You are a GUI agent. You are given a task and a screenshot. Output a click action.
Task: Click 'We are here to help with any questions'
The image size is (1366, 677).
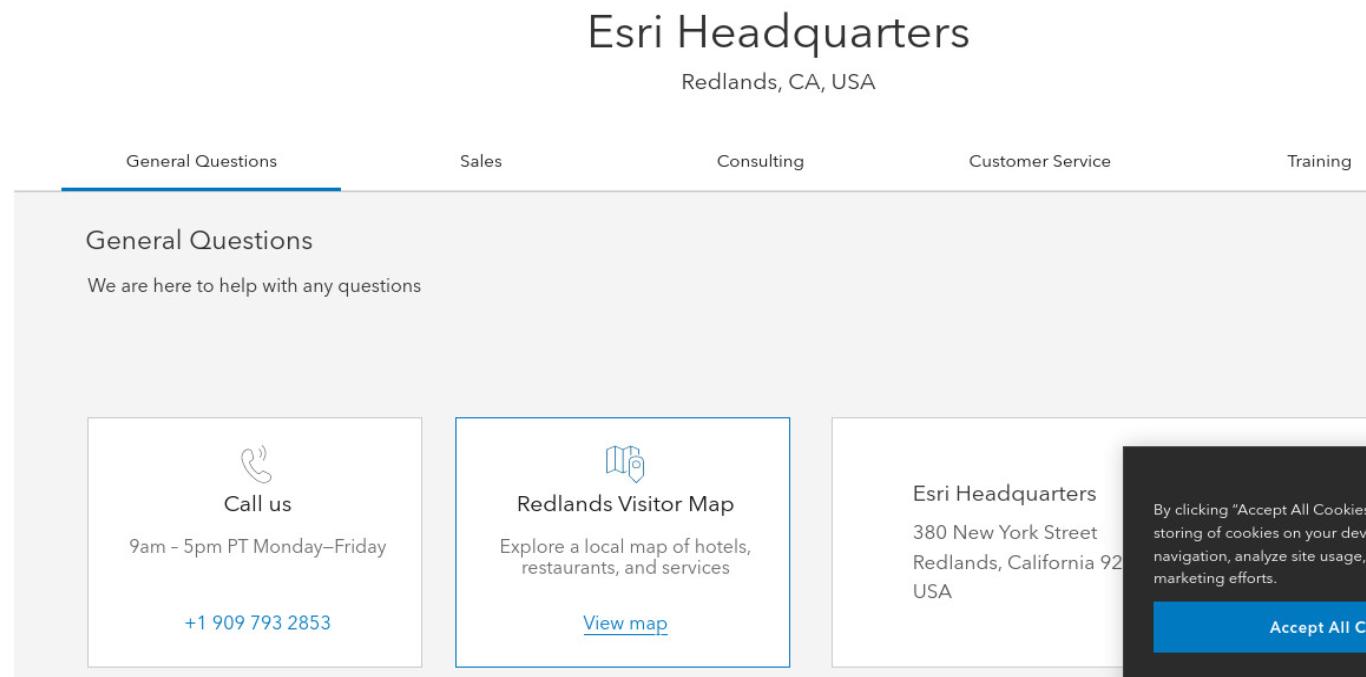click(254, 286)
